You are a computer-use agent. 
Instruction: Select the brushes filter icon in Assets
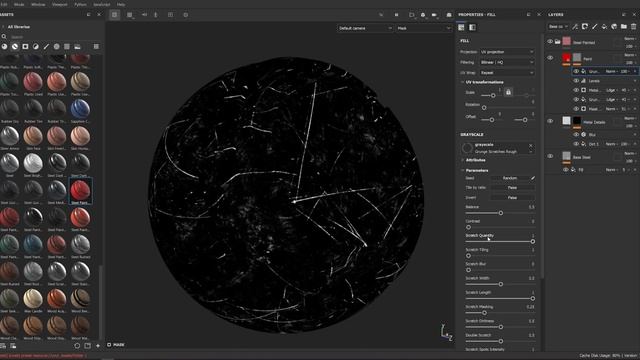(x=46, y=47)
